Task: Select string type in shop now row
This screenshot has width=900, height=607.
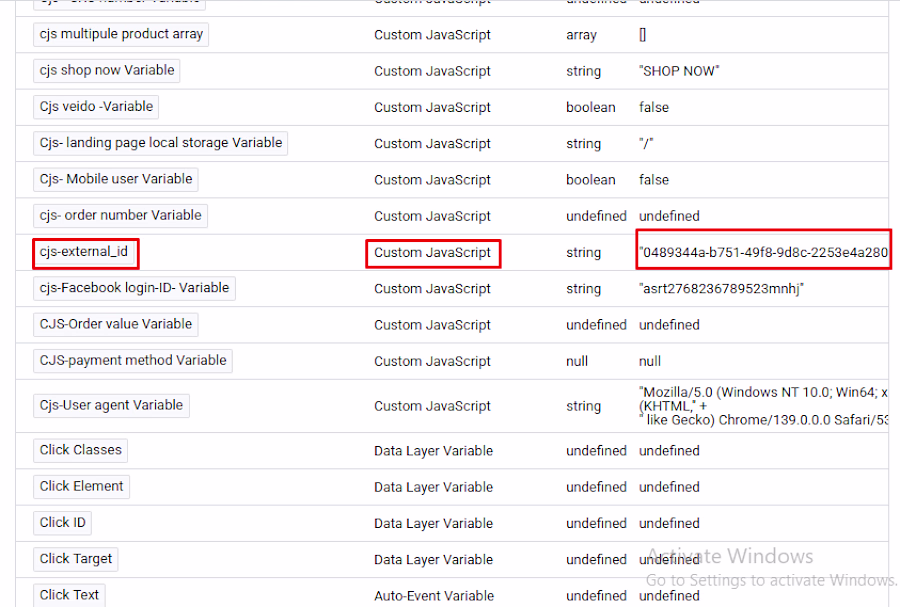Action: click(583, 71)
